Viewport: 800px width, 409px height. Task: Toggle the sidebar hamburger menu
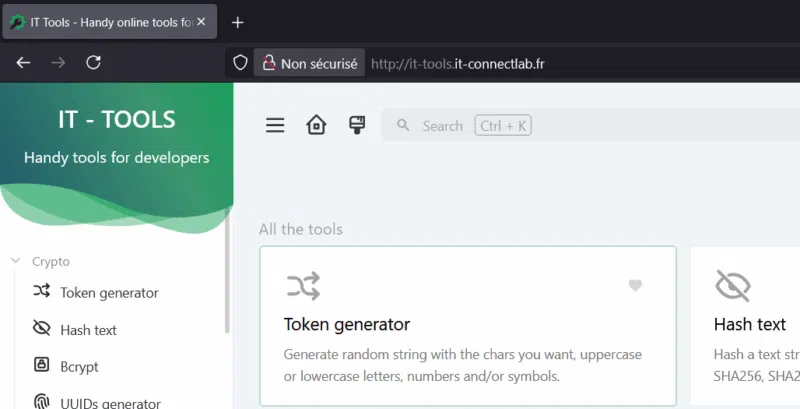pyautogui.click(x=275, y=125)
